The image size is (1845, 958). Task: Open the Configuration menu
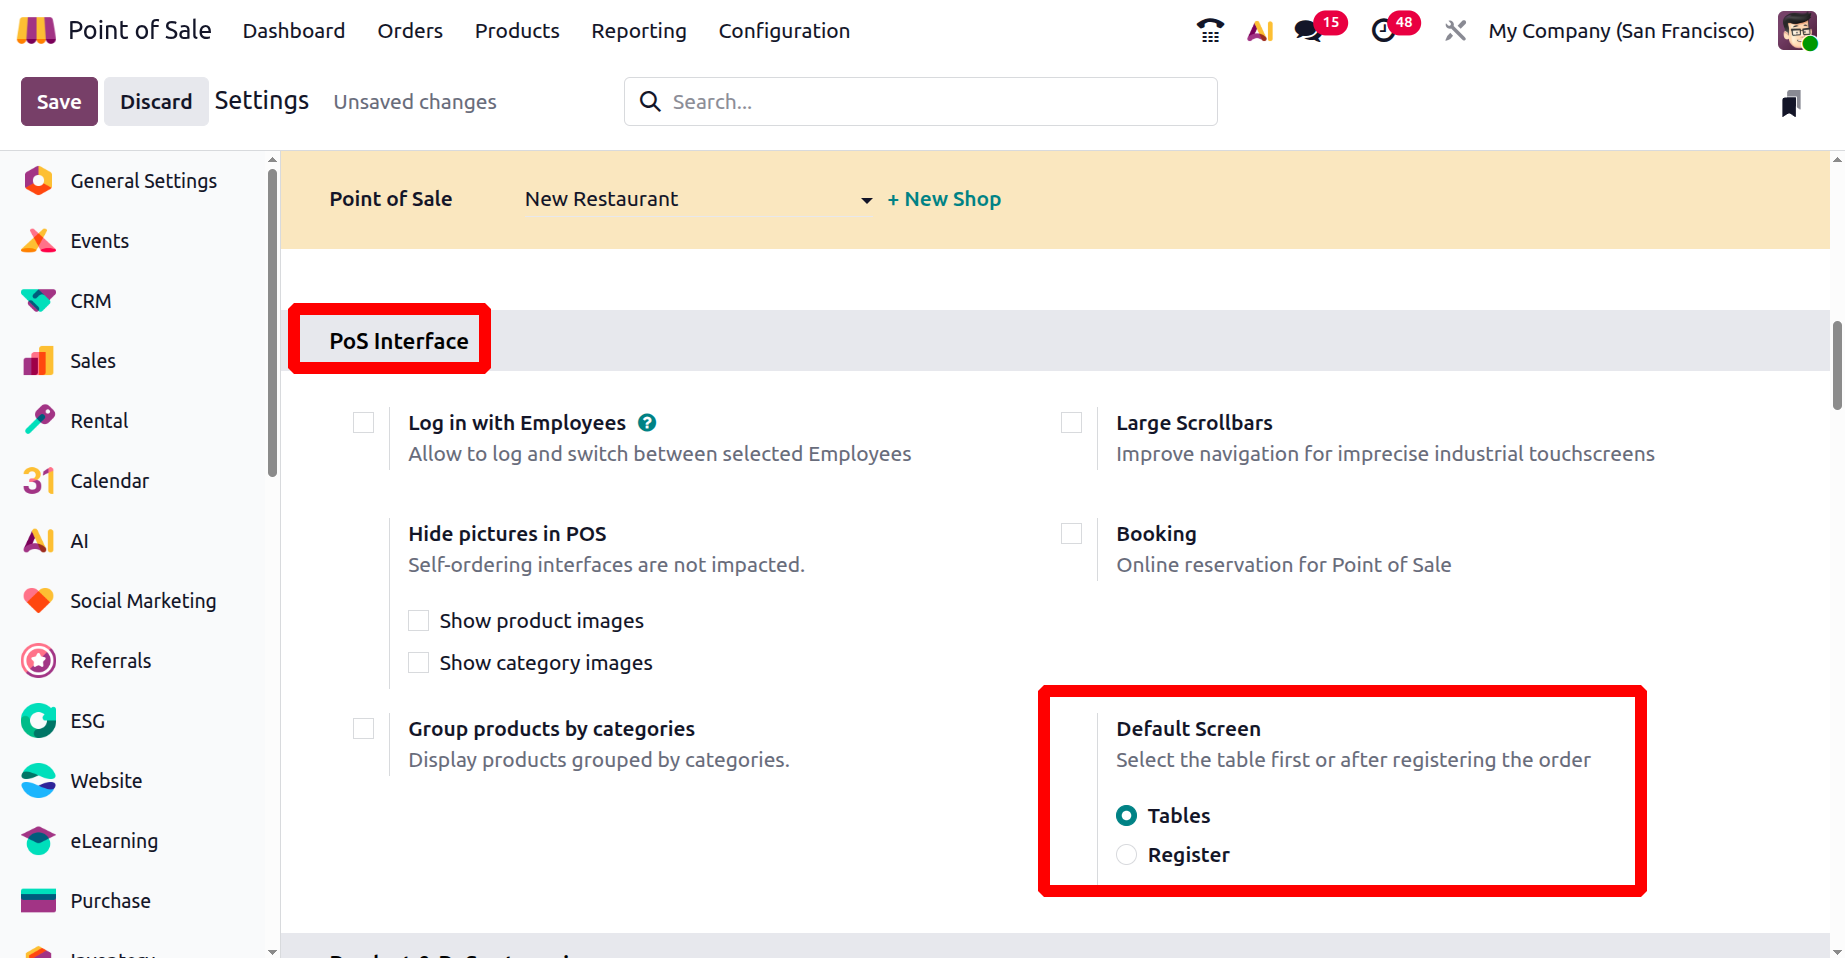(x=784, y=31)
